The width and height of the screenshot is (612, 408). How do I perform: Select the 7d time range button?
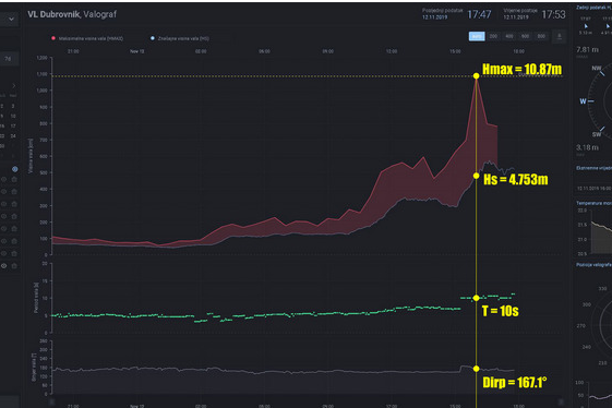(x=8, y=59)
